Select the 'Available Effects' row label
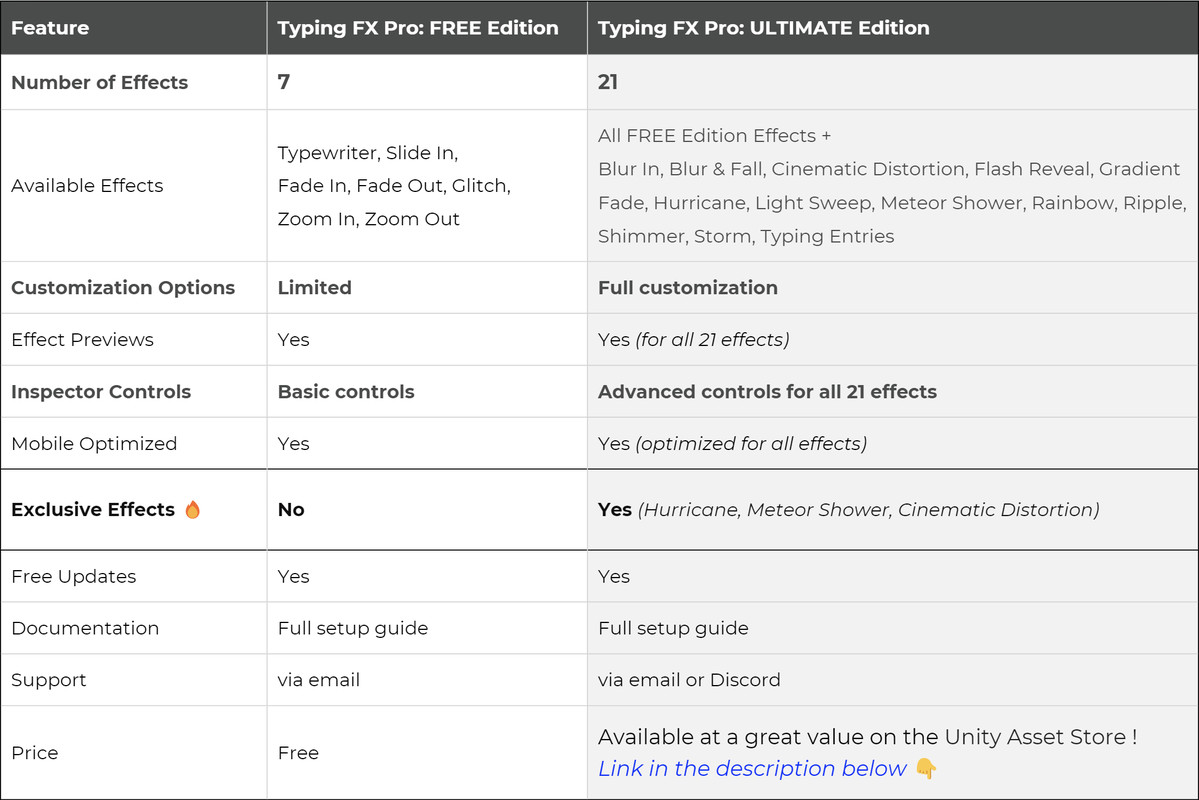This screenshot has height=800, width=1199. [87, 185]
